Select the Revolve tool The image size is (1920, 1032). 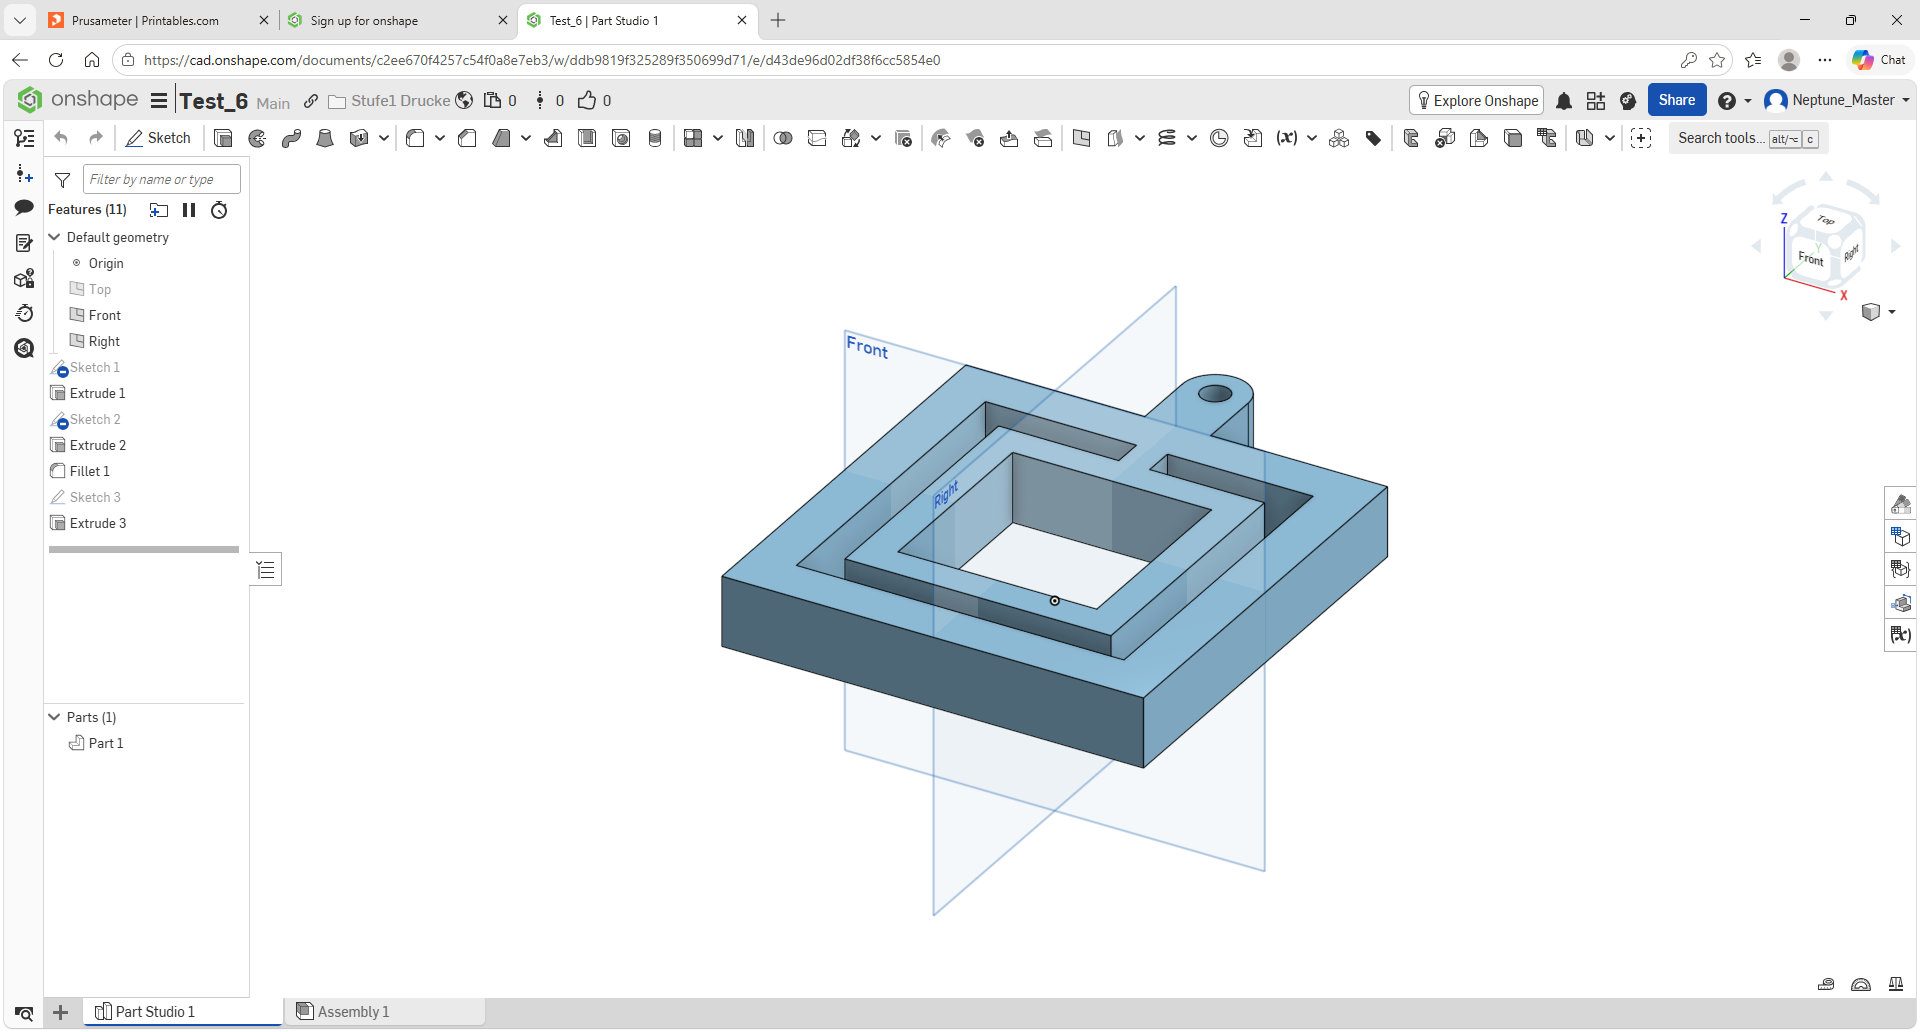pos(257,138)
